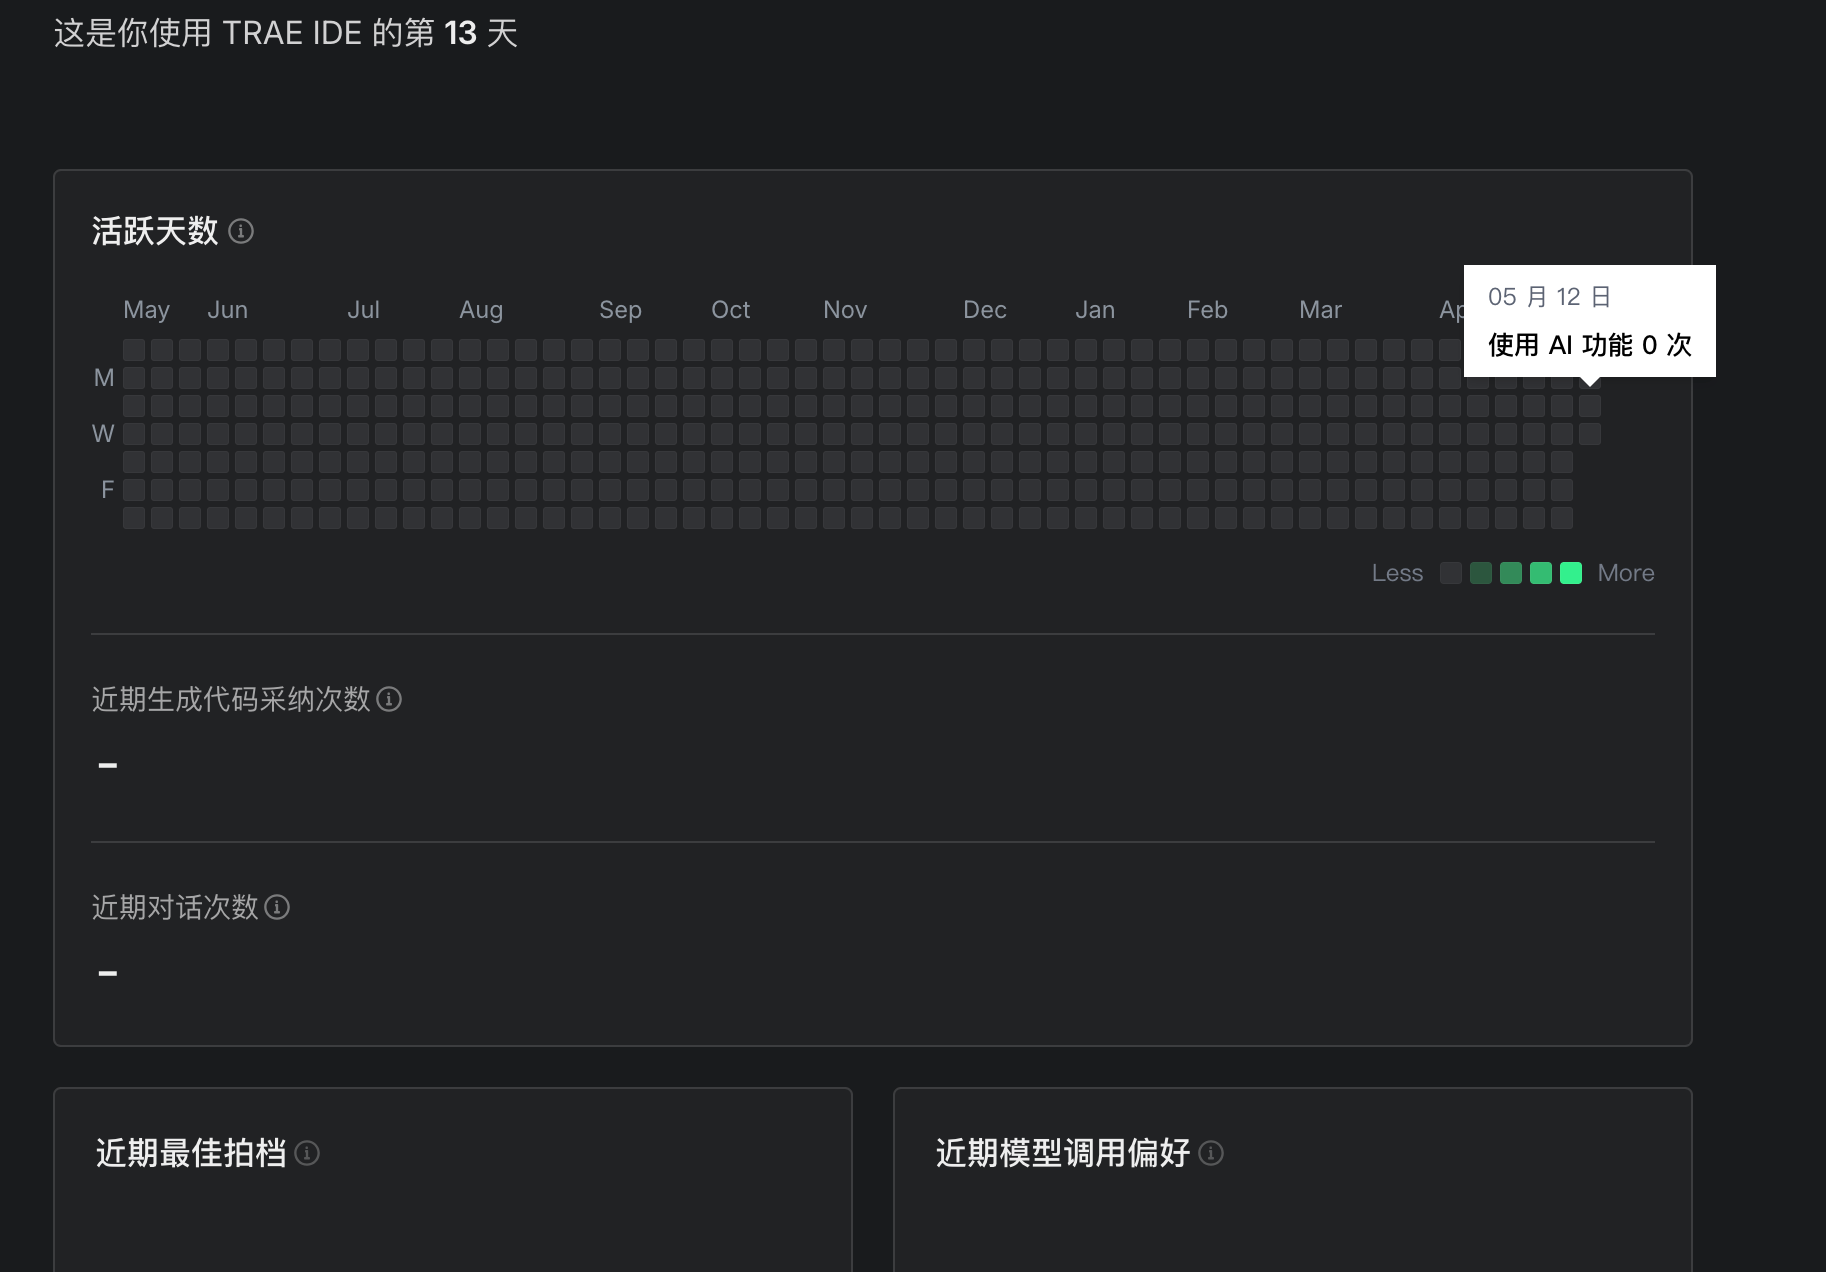Click the M weekday row label
1826x1272 pixels.
coord(104,378)
